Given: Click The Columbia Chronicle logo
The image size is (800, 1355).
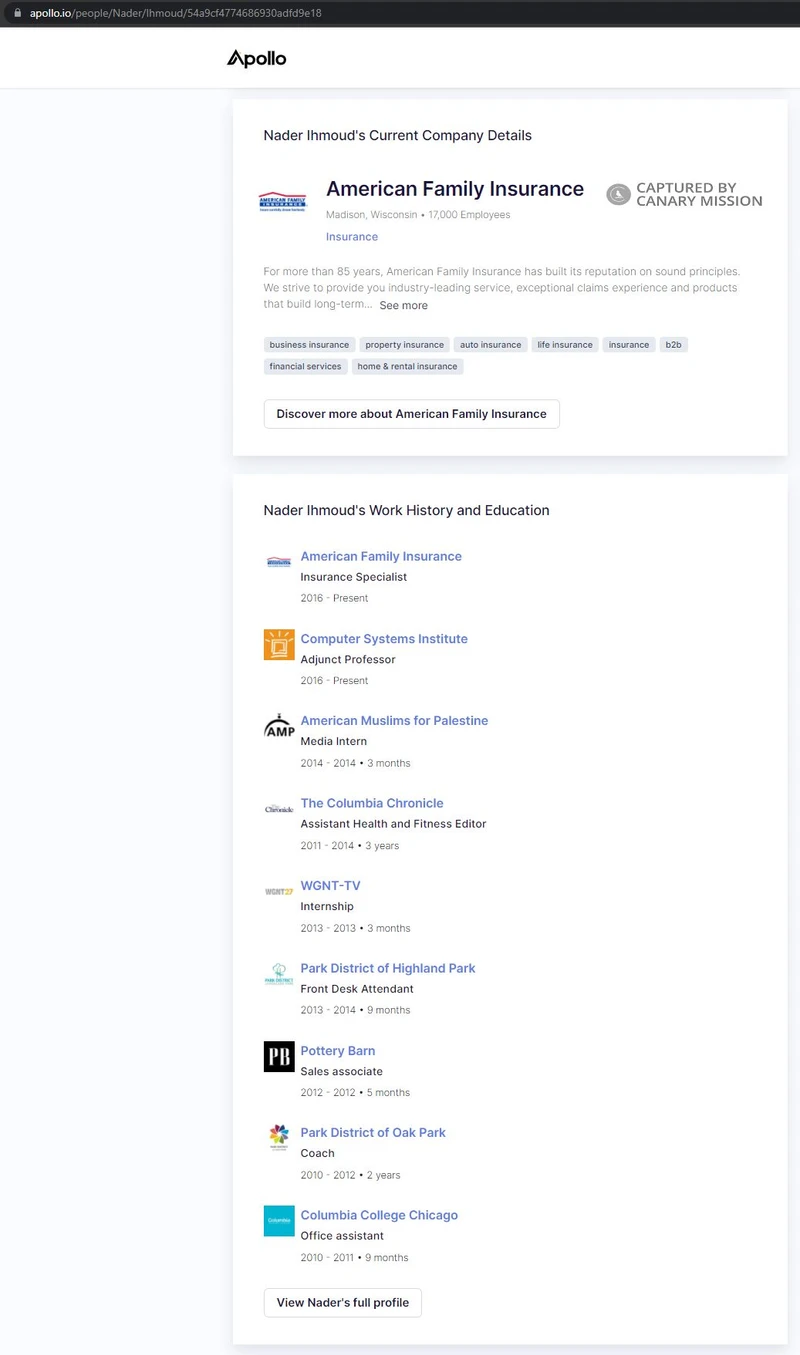Looking at the screenshot, I should point(279,809).
